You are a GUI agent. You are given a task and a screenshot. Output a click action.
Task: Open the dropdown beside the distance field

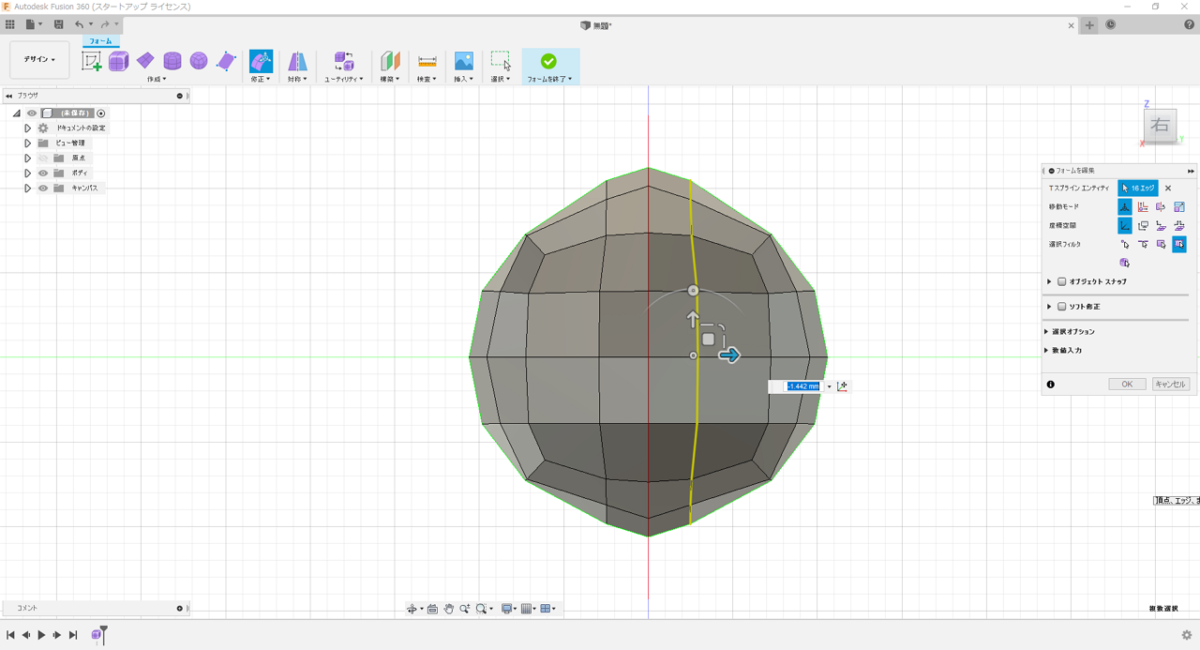click(x=829, y=386)
